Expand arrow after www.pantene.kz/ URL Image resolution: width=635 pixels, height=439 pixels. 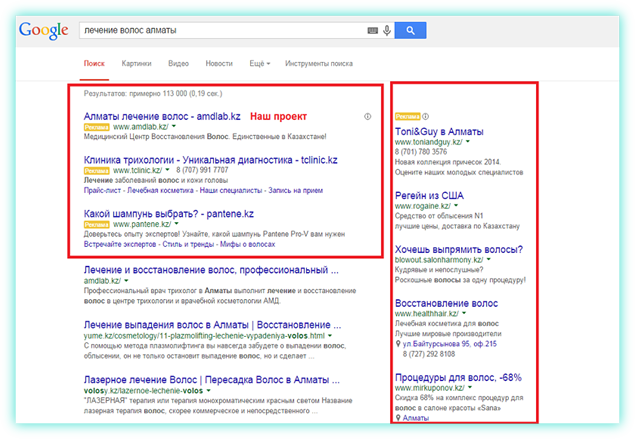pyautogui.click(x=177, y=224)
